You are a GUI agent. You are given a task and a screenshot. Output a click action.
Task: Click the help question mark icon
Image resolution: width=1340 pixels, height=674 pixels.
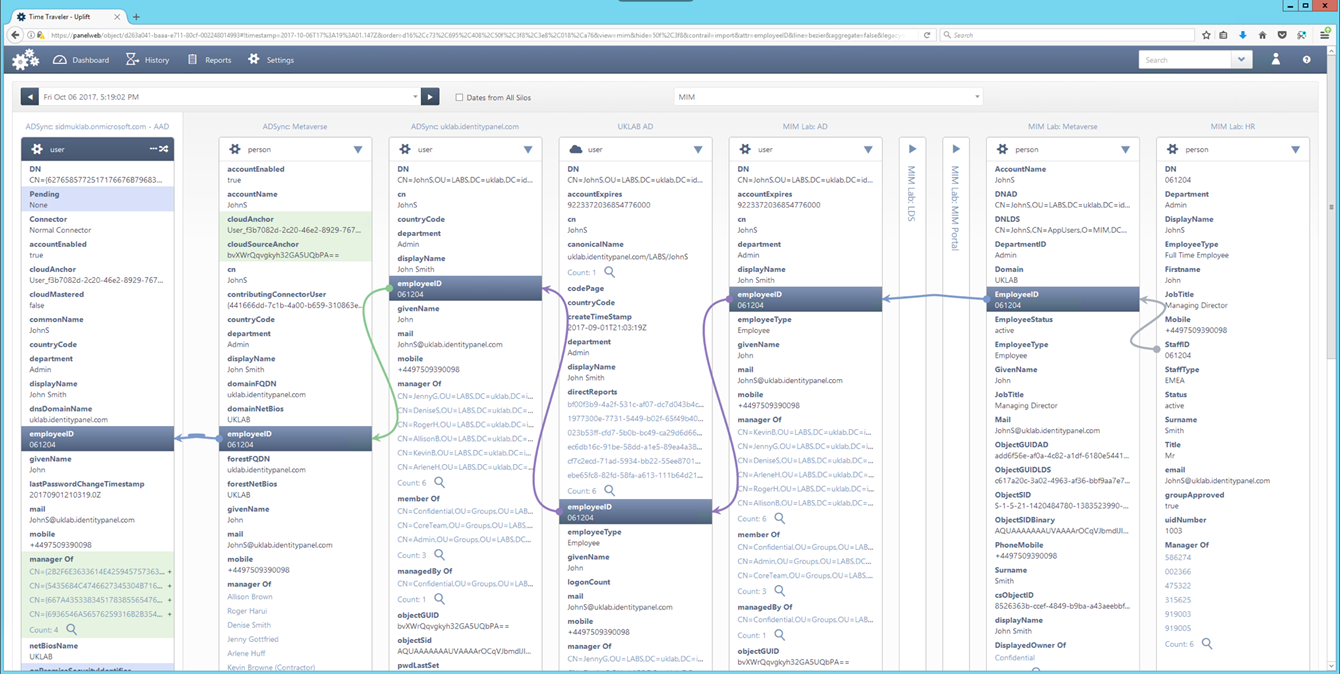coord(1306,60)
